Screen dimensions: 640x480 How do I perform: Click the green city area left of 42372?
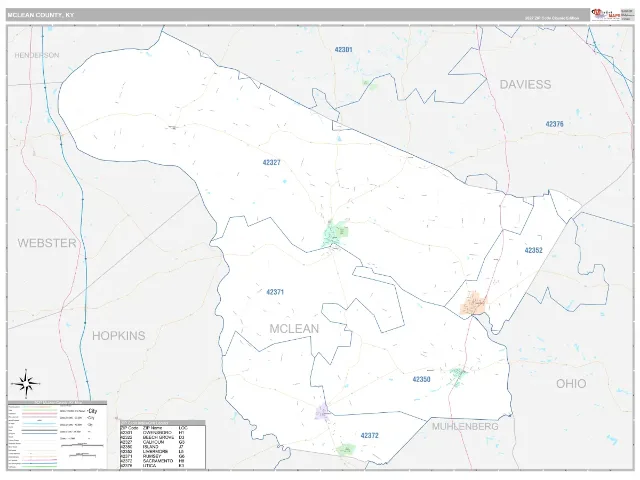click(346, 450)
